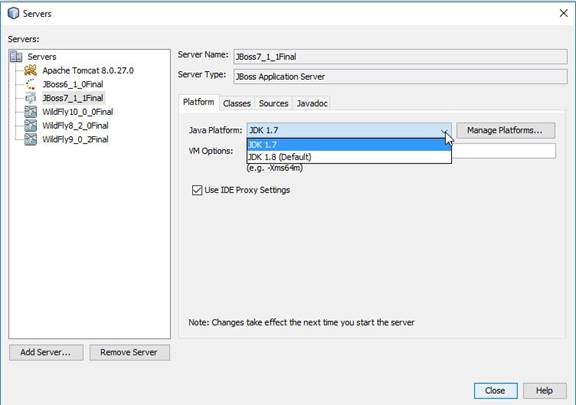This screenshot has width=576, height=405.
Task: Click the Apache Tomcat 8.0.27.0 server icon
Action: point(30,70)
